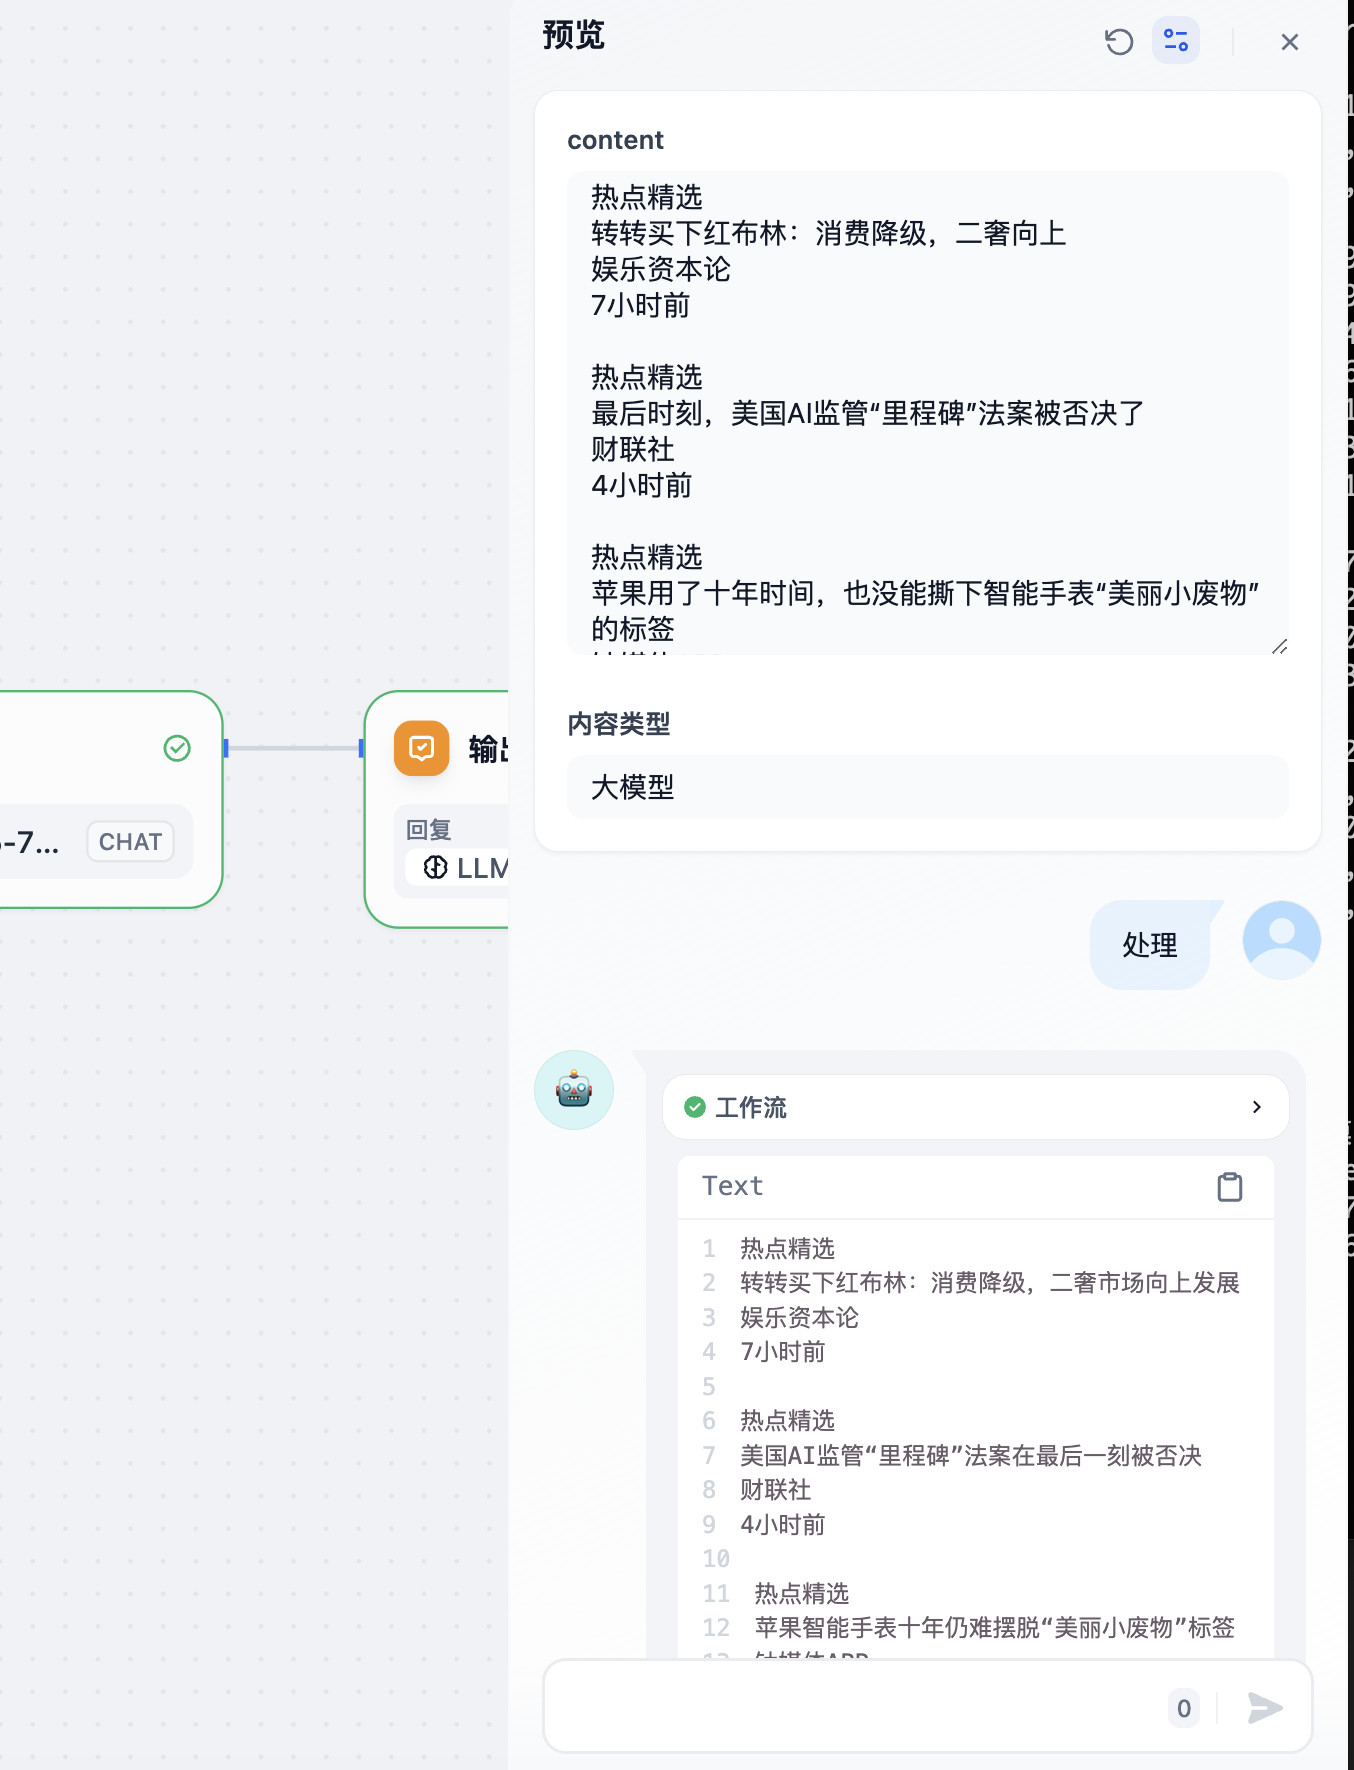The width and height of the screenshot is (1354, 1770).
Task: Click the content field label
Action: pos(615,140)
